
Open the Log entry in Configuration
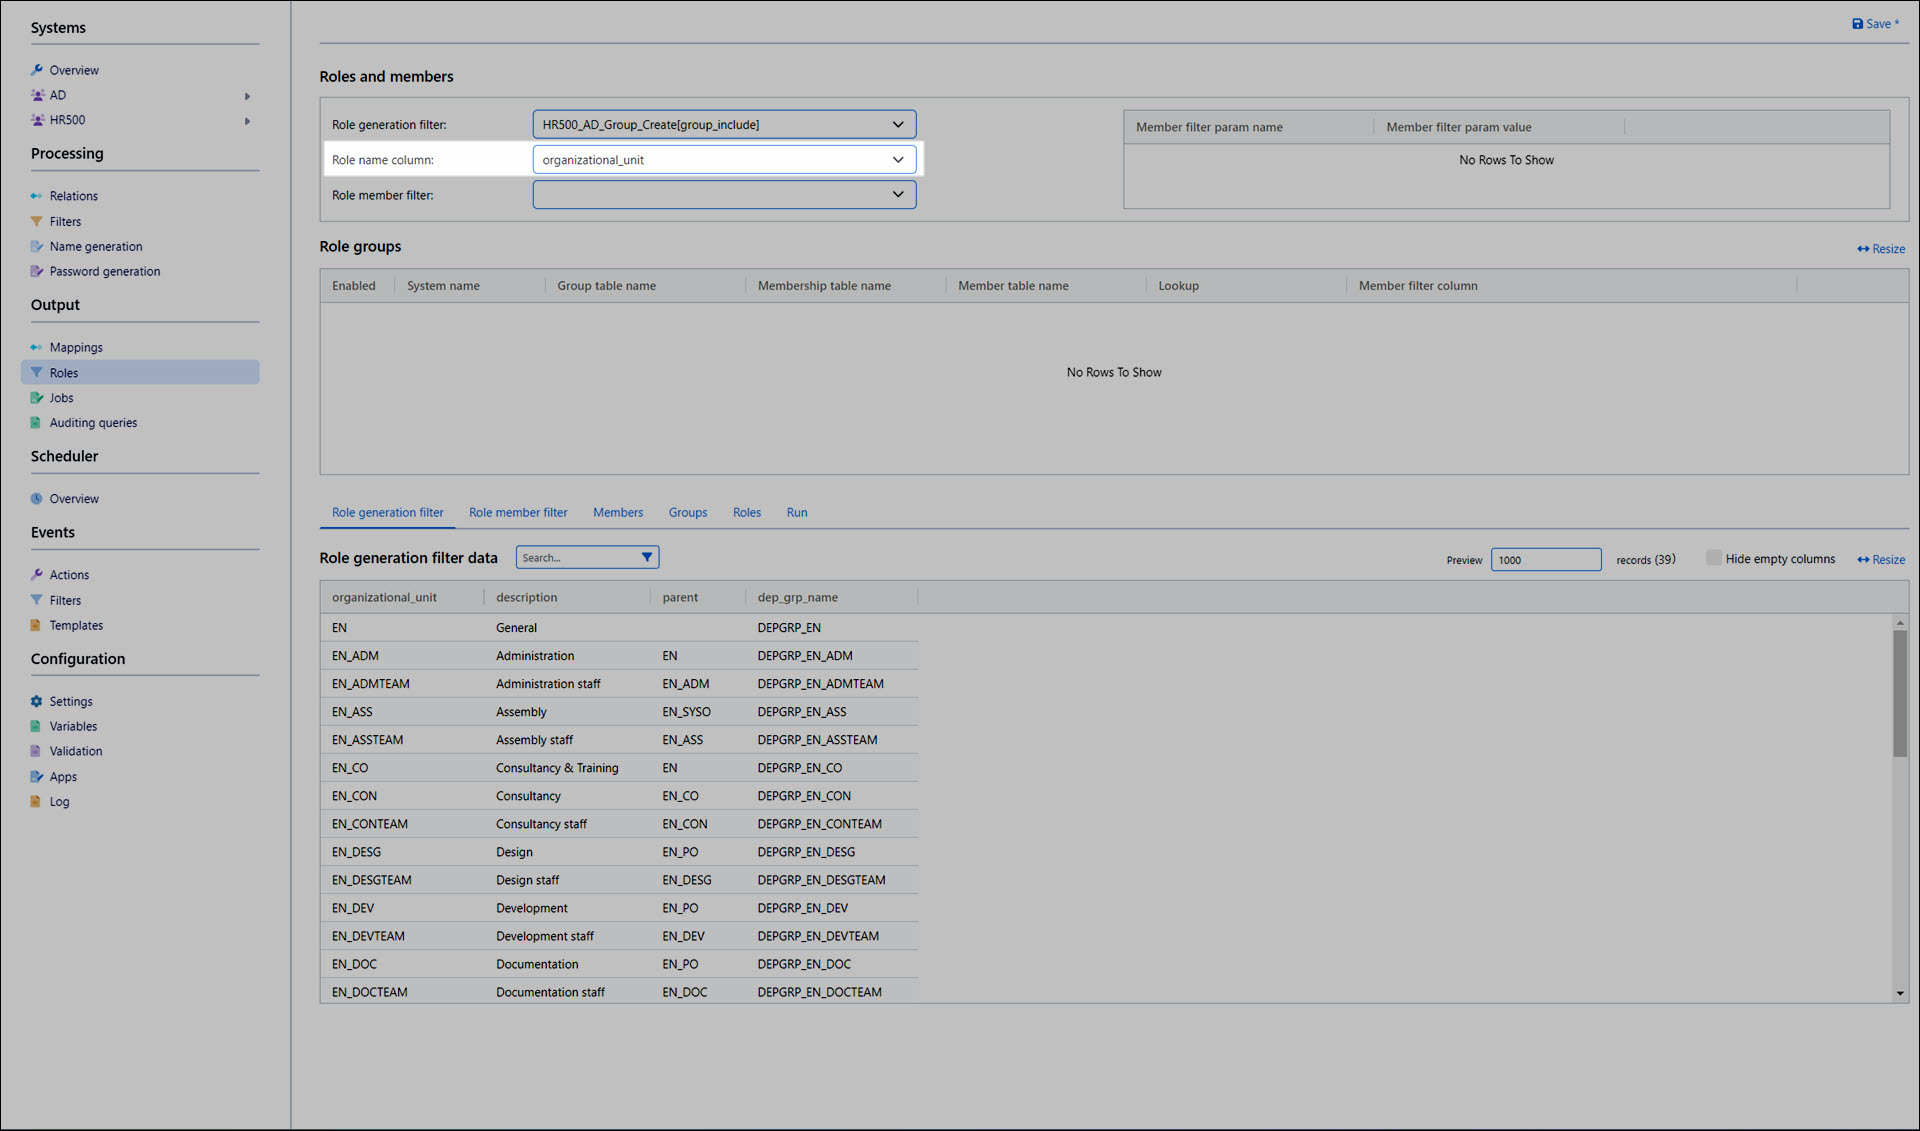click(x=59, y=801)
